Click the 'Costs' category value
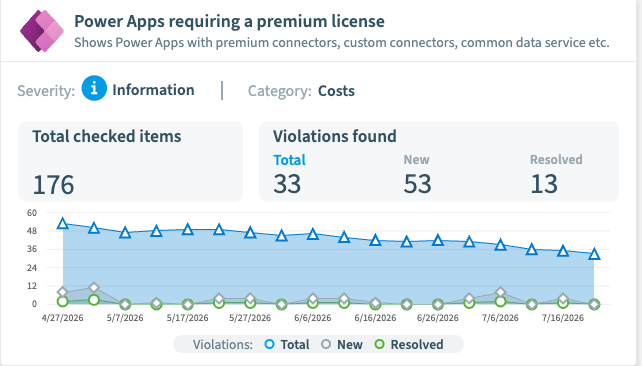This screenshot has height=366, width=642. coord(336,90)
